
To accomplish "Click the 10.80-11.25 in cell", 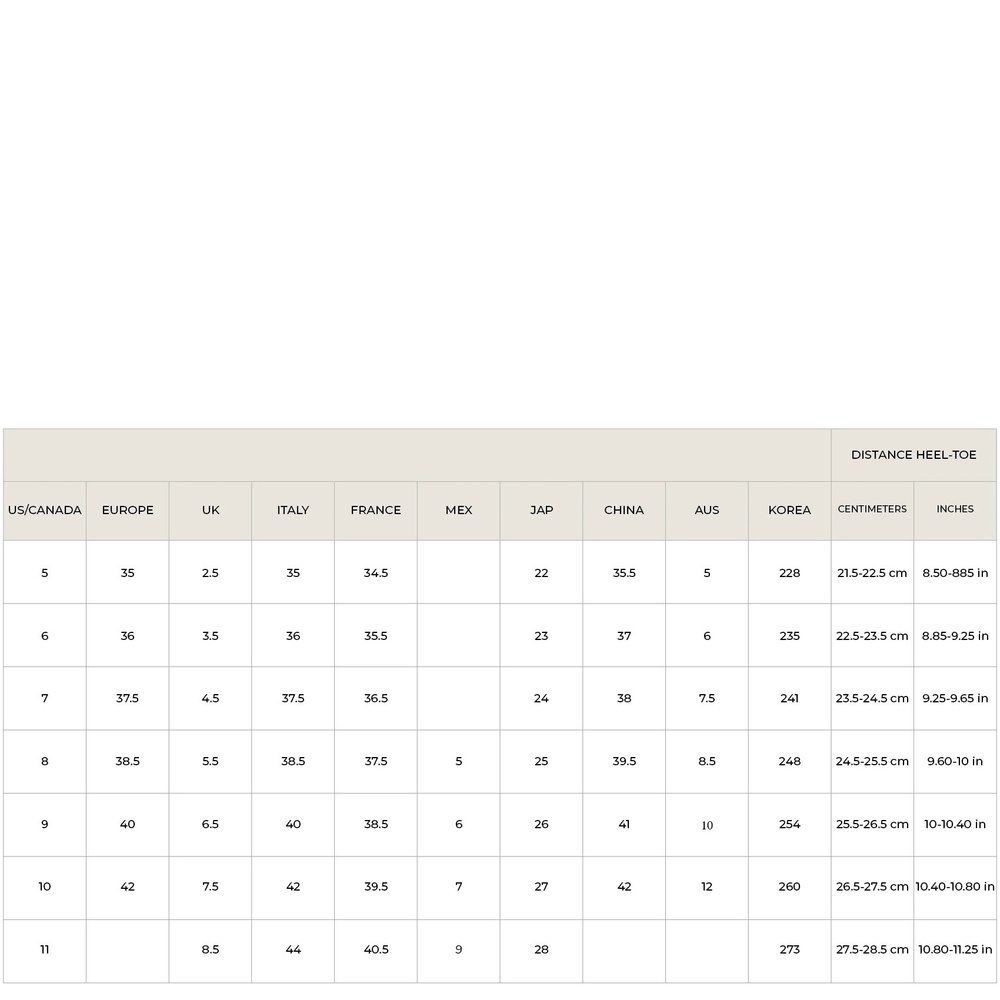I will tap(955, 950).
